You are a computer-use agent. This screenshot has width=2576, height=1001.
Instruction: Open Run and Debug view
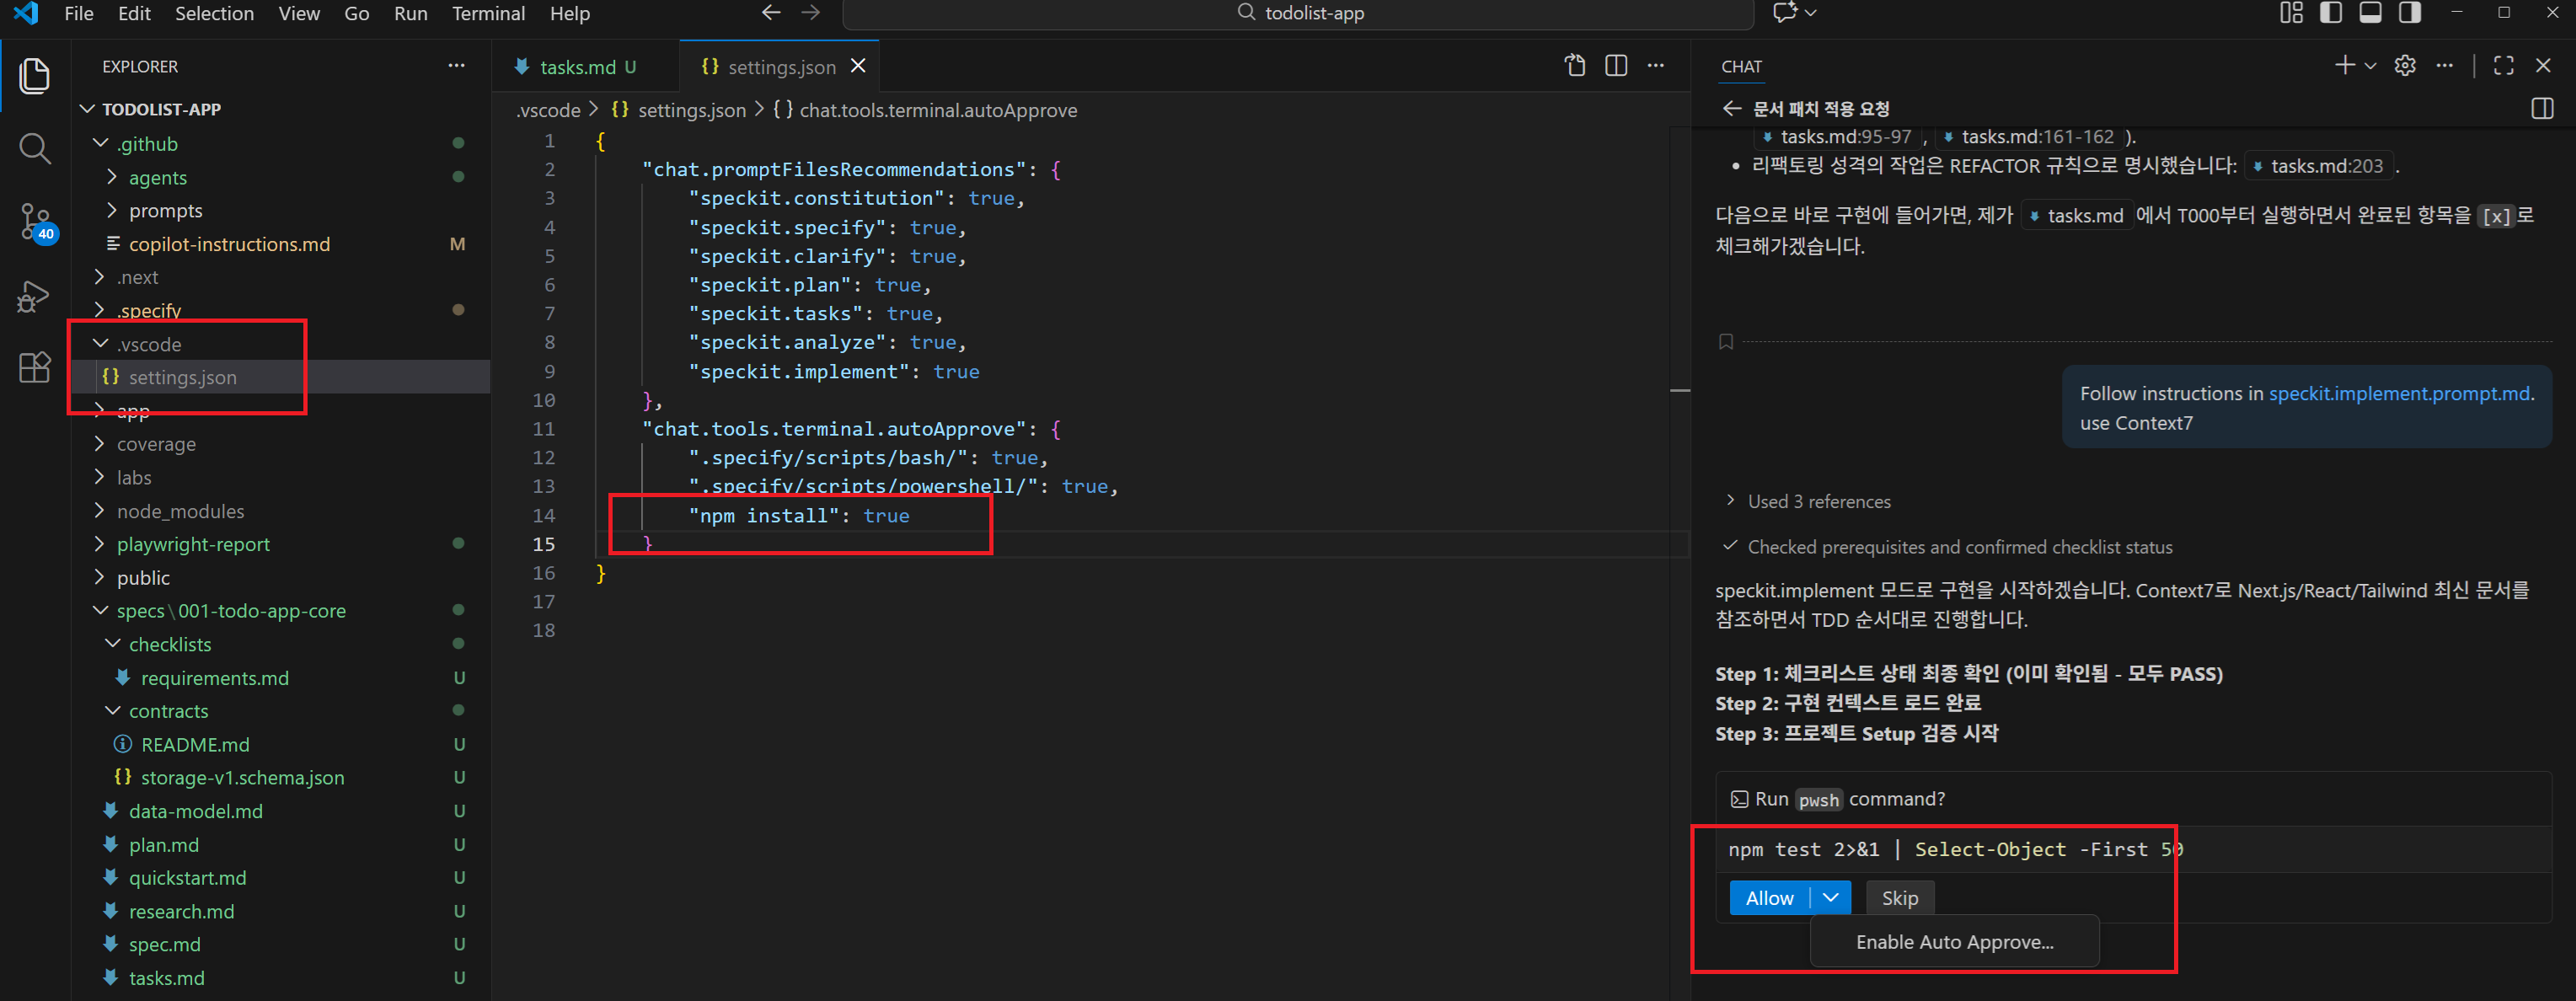(34, 296)
